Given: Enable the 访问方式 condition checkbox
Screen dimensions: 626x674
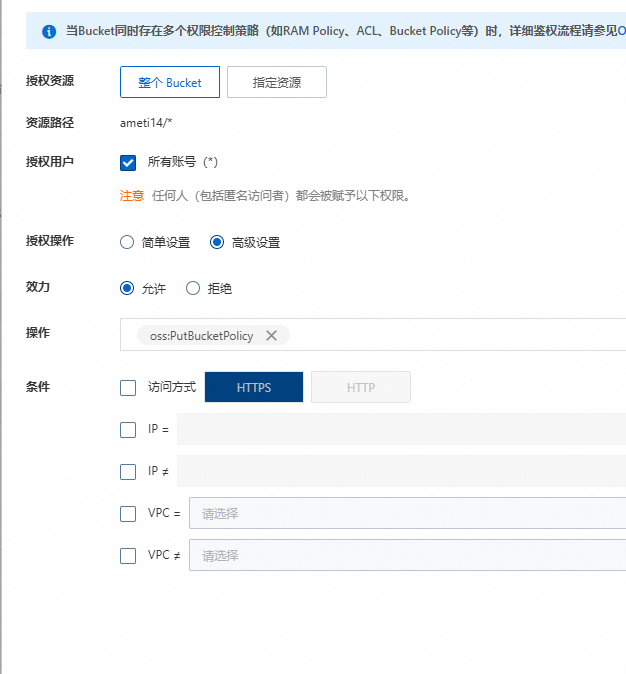Looking at the screenshot, I should [128, 388].
